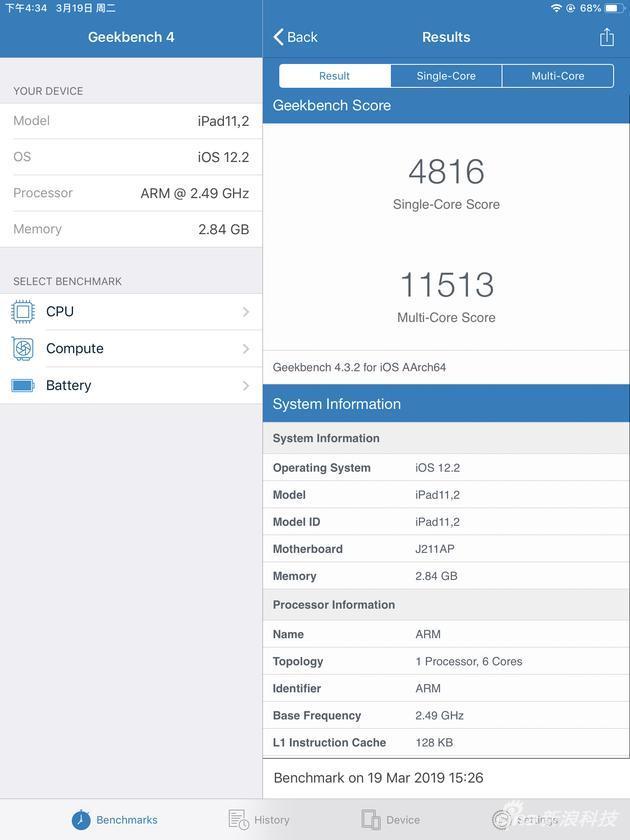Click the 11513 multi-core score
This screenshot has height=840, width=630.
(447, 284)
